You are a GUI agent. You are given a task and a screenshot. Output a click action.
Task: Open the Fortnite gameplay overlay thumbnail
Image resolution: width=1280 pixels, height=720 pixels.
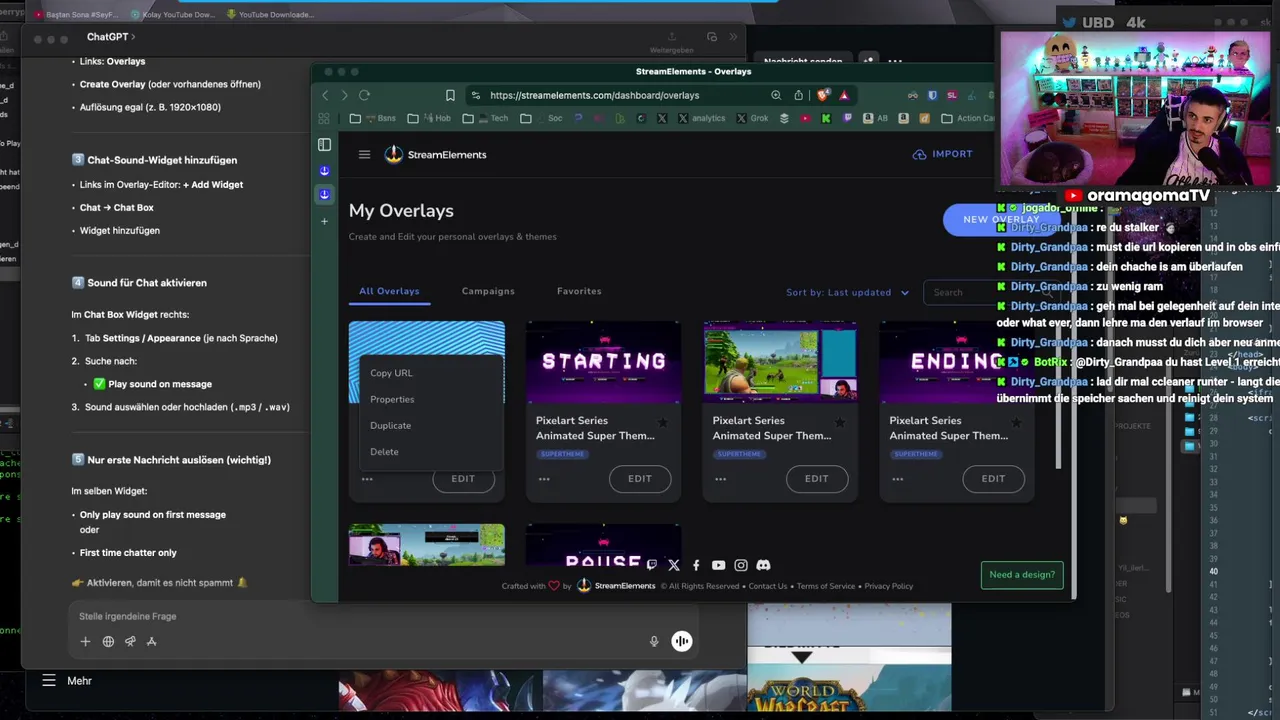[780, 362]
